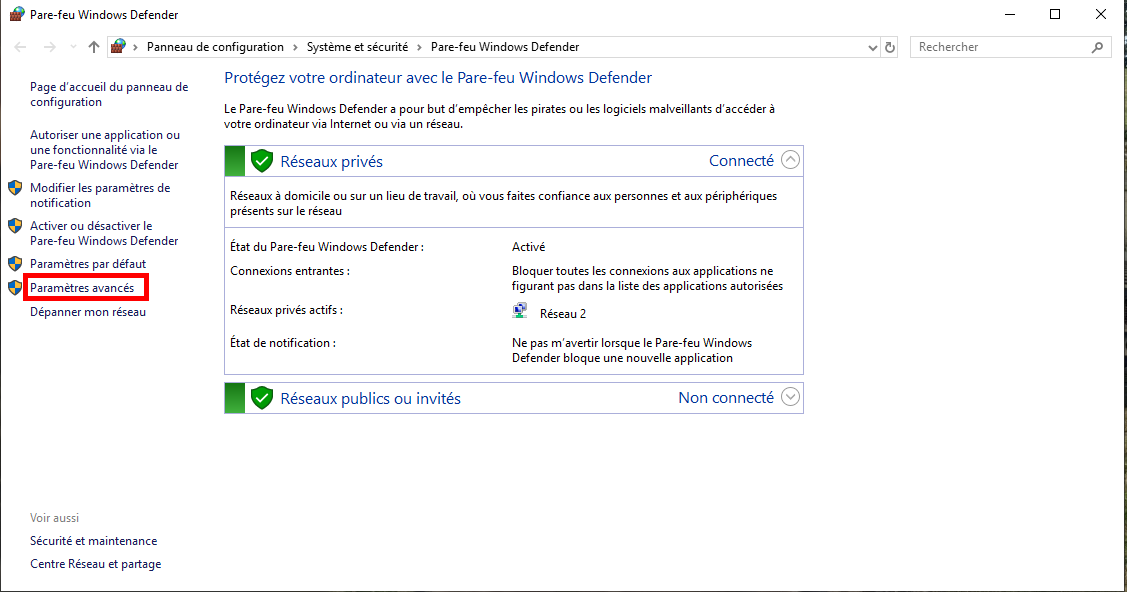Click the Connecté status text
The height and width of the screenshot is (592, 1127).
[x=741, y=161]
